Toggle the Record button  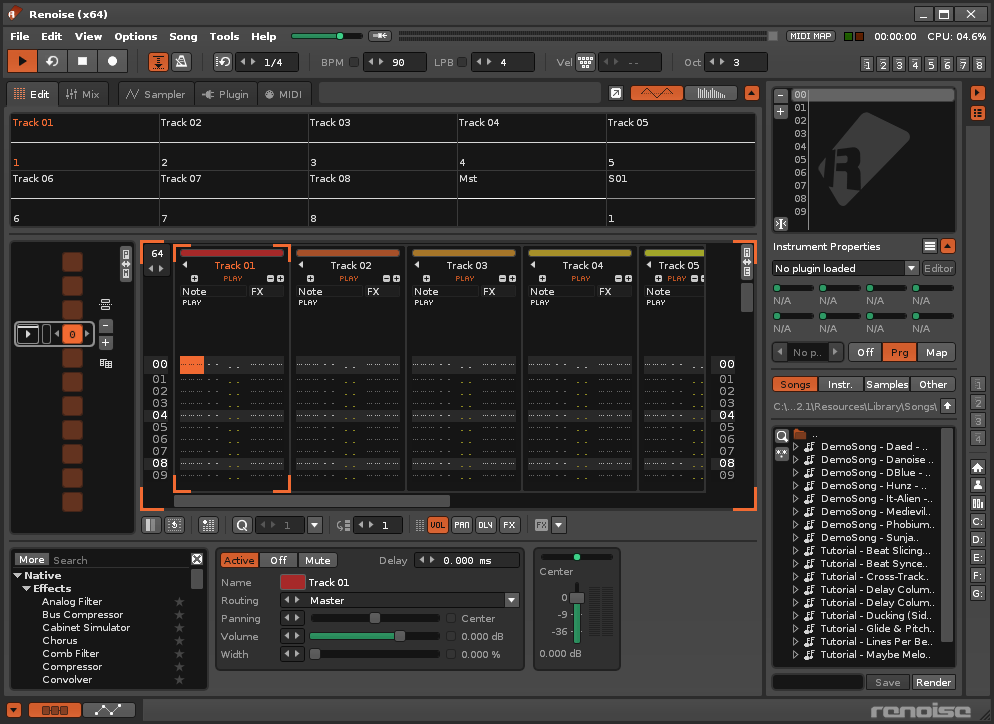click(112, 62)
